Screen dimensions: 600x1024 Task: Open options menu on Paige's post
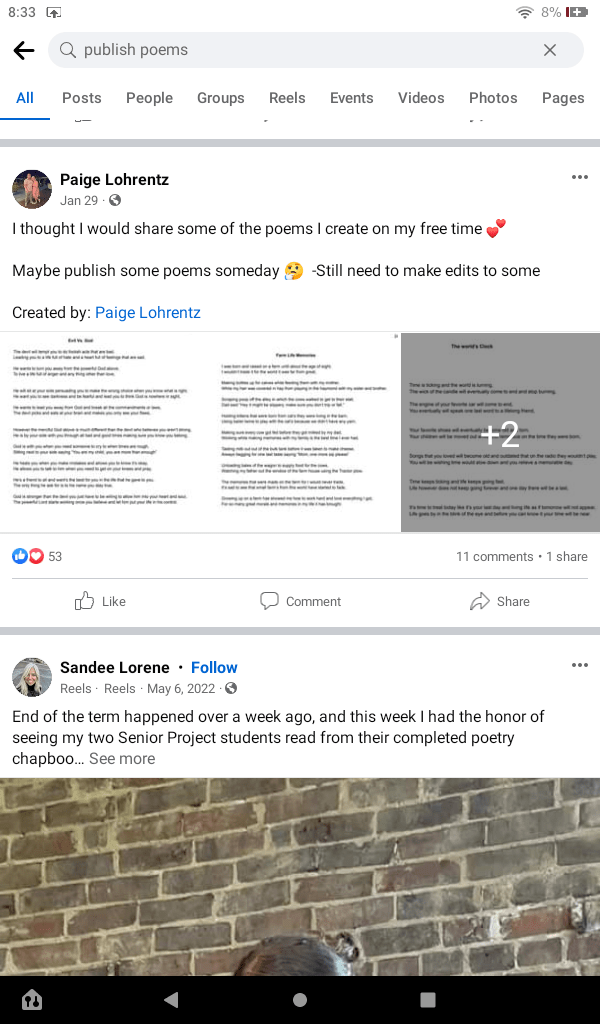580,178
